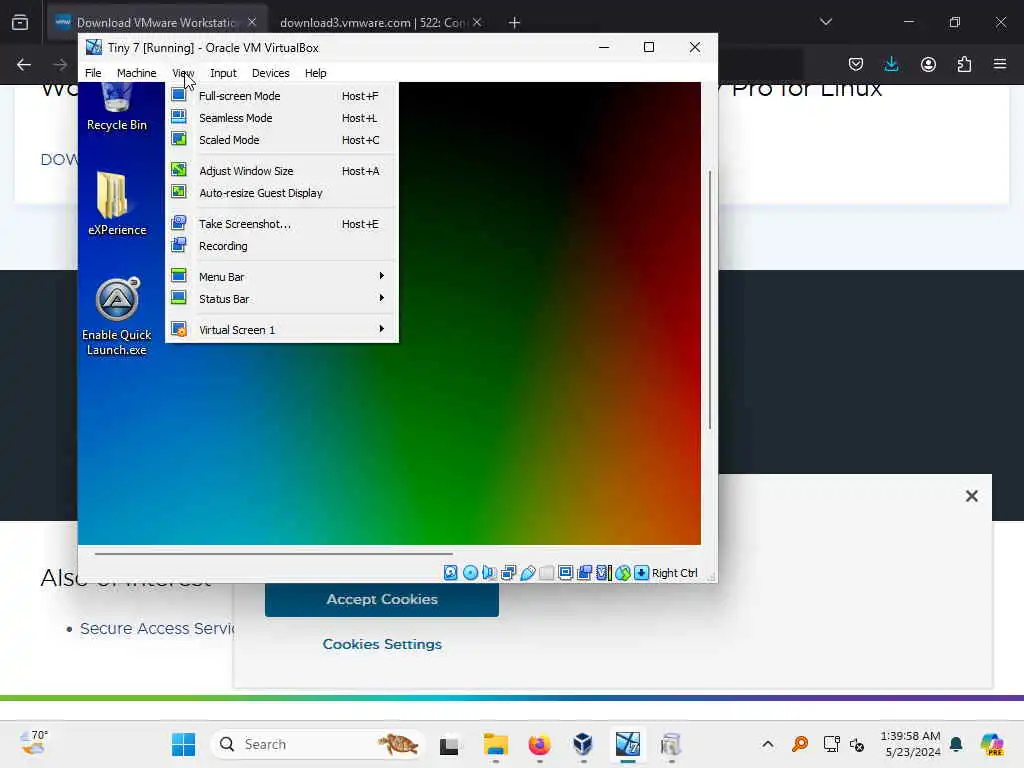Image resolution: width=1024 pixels, height=768 pixels.
Task: Open display indicator in VirtualBox status bar
Action: tap(566, 573)
